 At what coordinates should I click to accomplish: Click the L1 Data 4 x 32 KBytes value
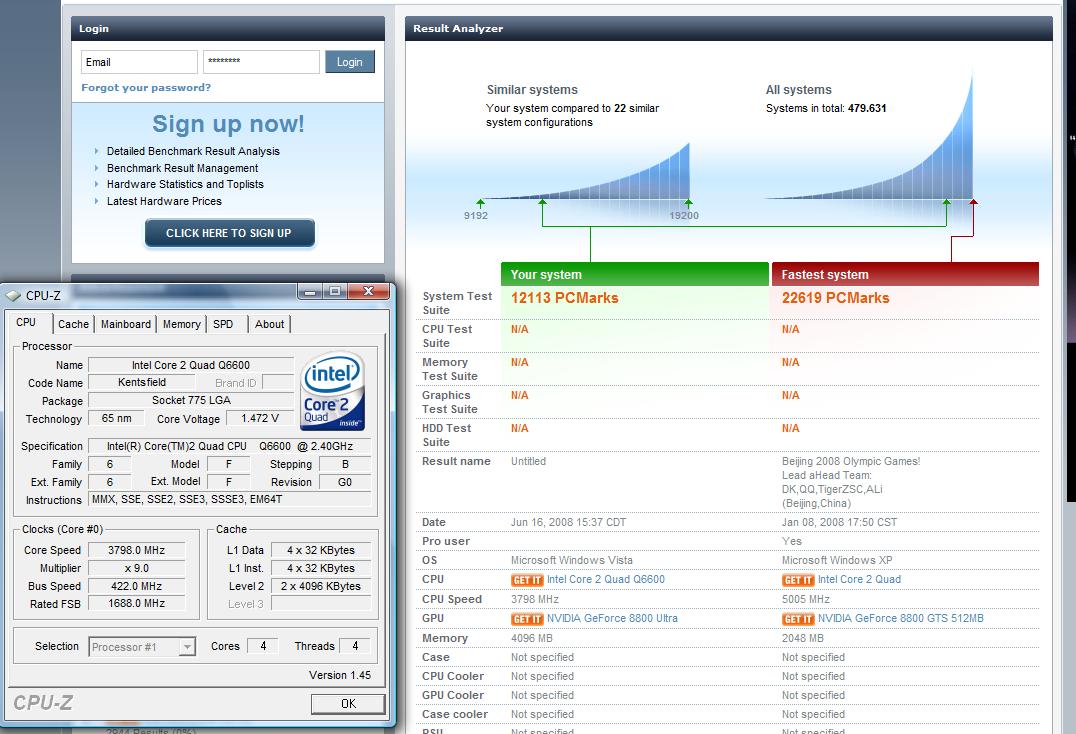(x=320, y=550)
